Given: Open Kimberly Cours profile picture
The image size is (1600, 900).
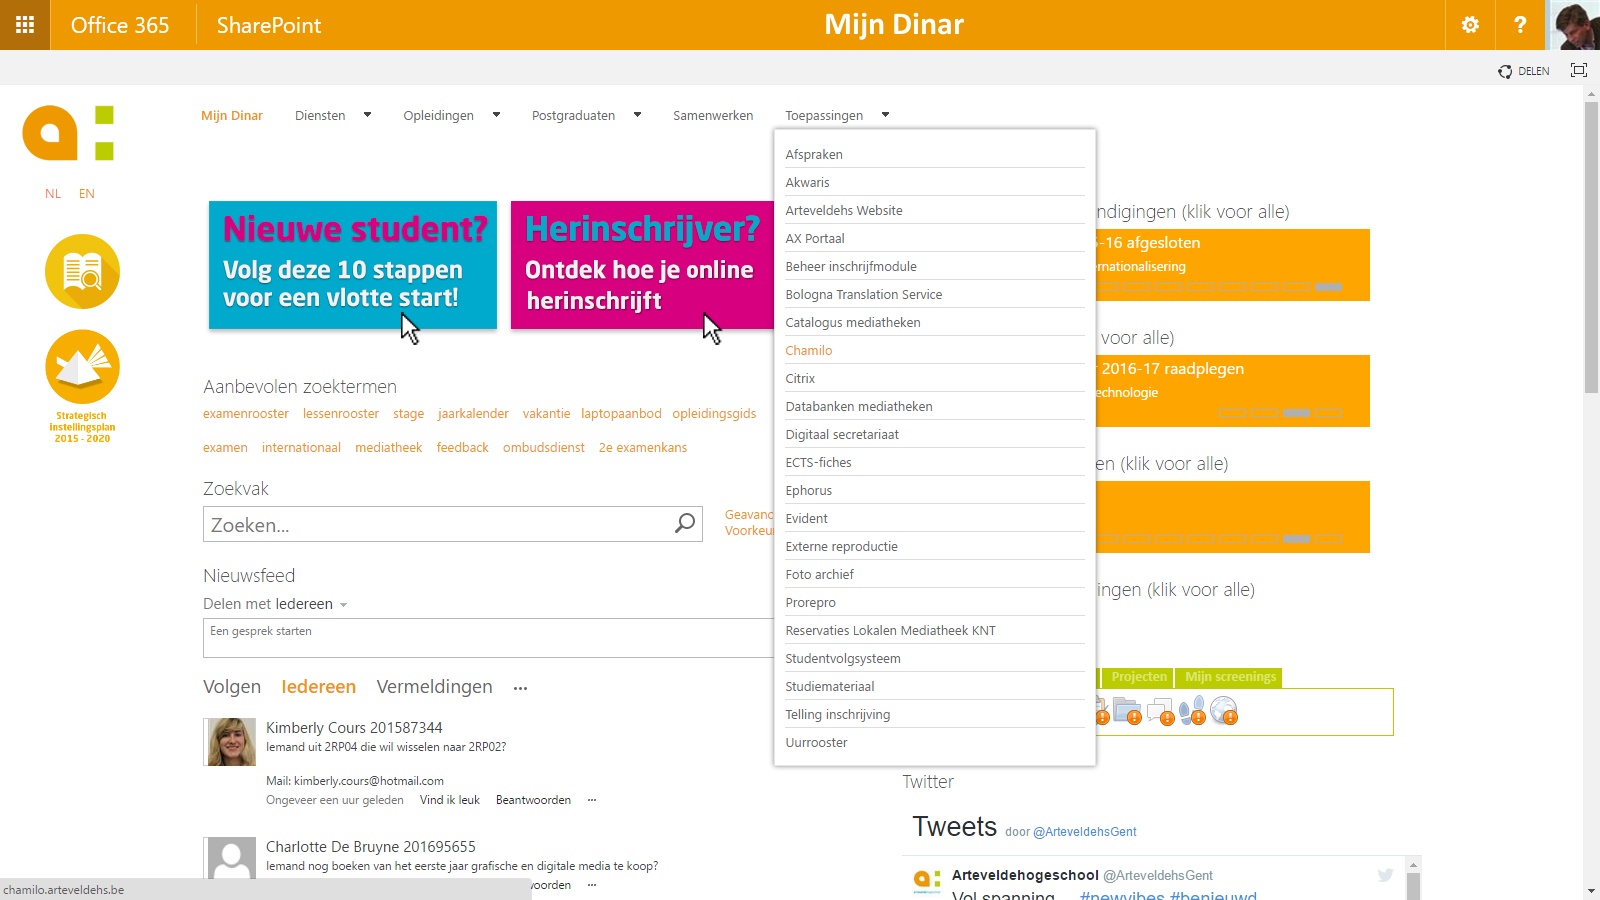Looking at the screenshot, I should pos(231,742).
